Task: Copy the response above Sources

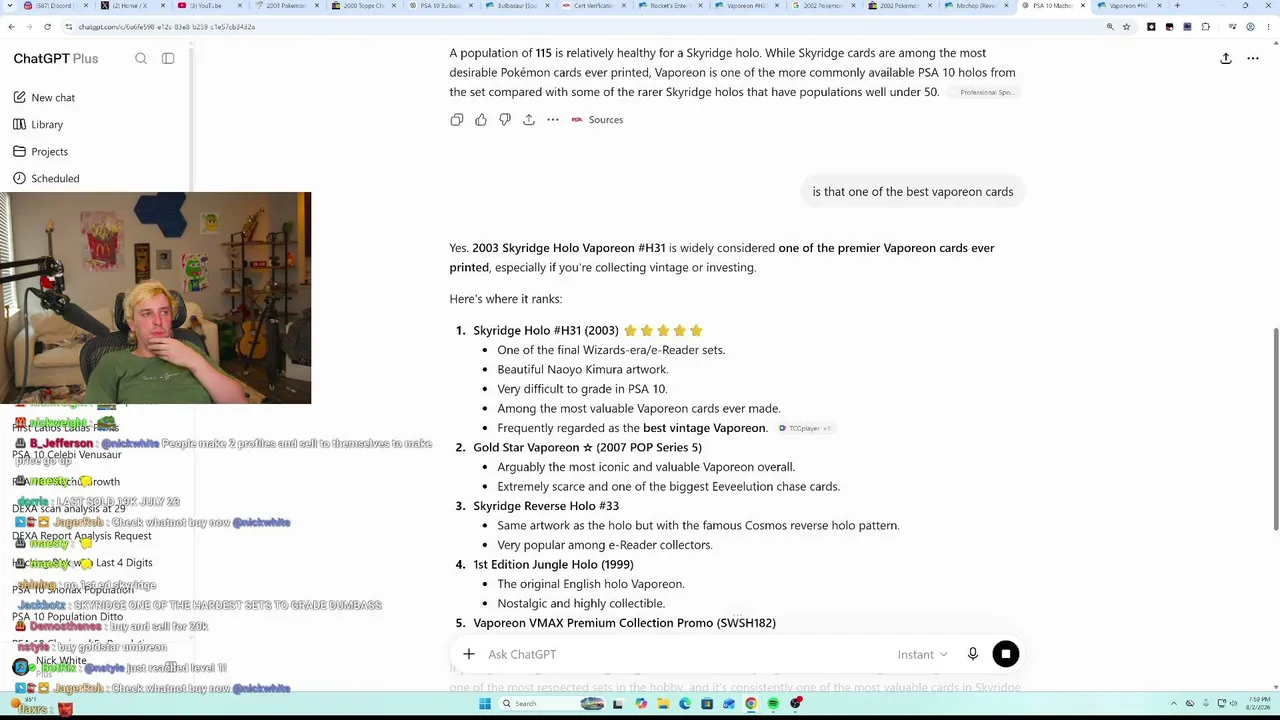Action: pyautogui.click(x=457, y=120)
